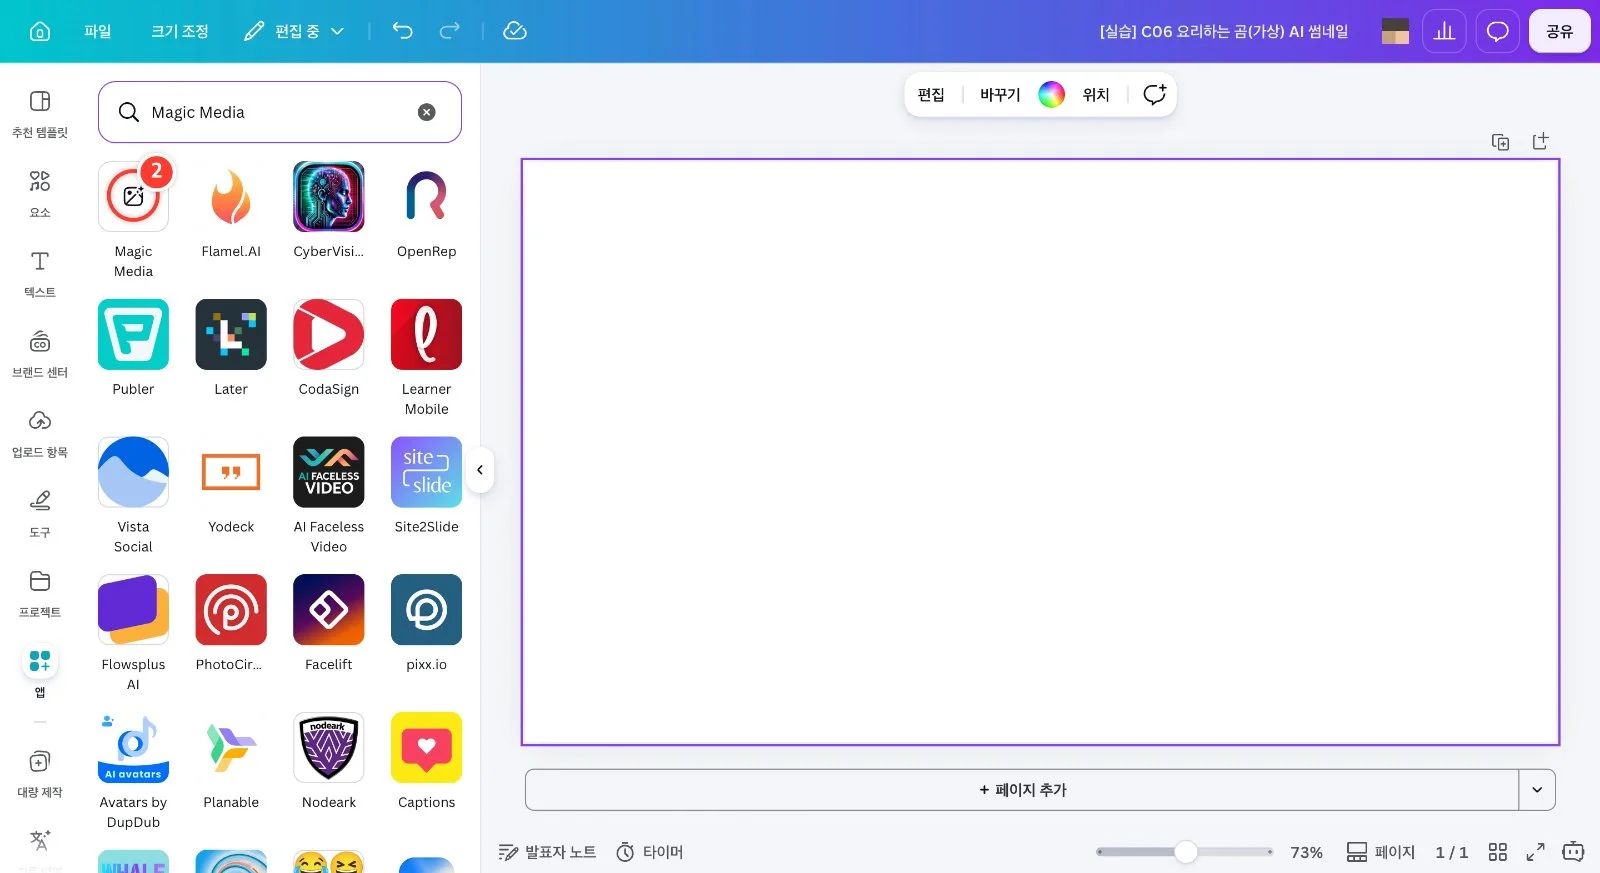1600x873 pixels.
Task: Clear the Magic Media search text
Action: pyautogui.click(x=427, y=112)
